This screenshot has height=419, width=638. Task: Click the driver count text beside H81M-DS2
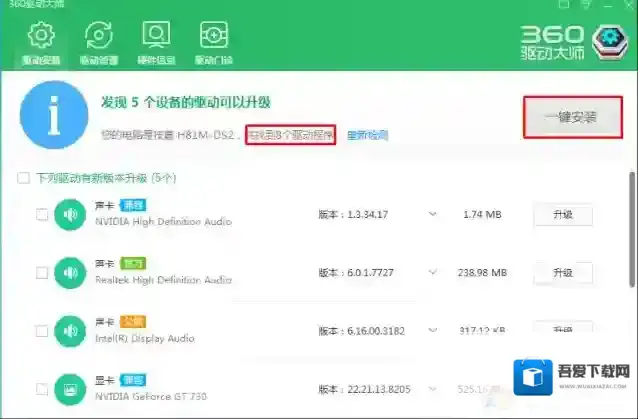(291, 135)
